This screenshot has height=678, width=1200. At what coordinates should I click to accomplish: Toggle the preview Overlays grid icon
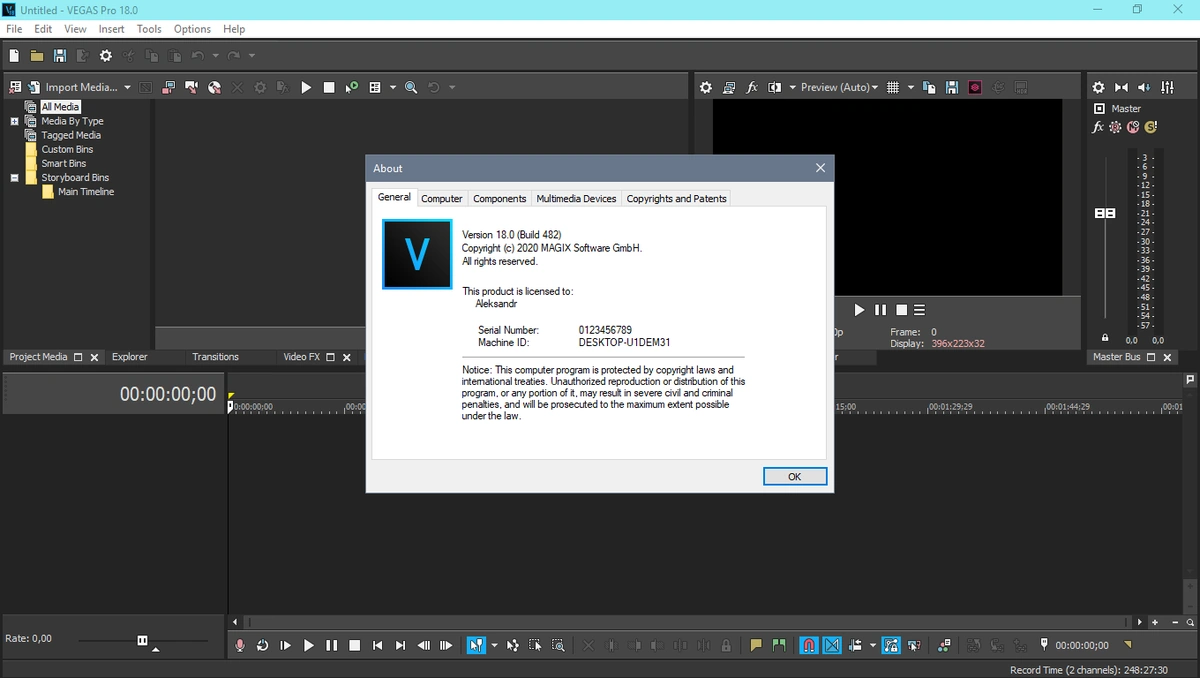pos(893,87)
